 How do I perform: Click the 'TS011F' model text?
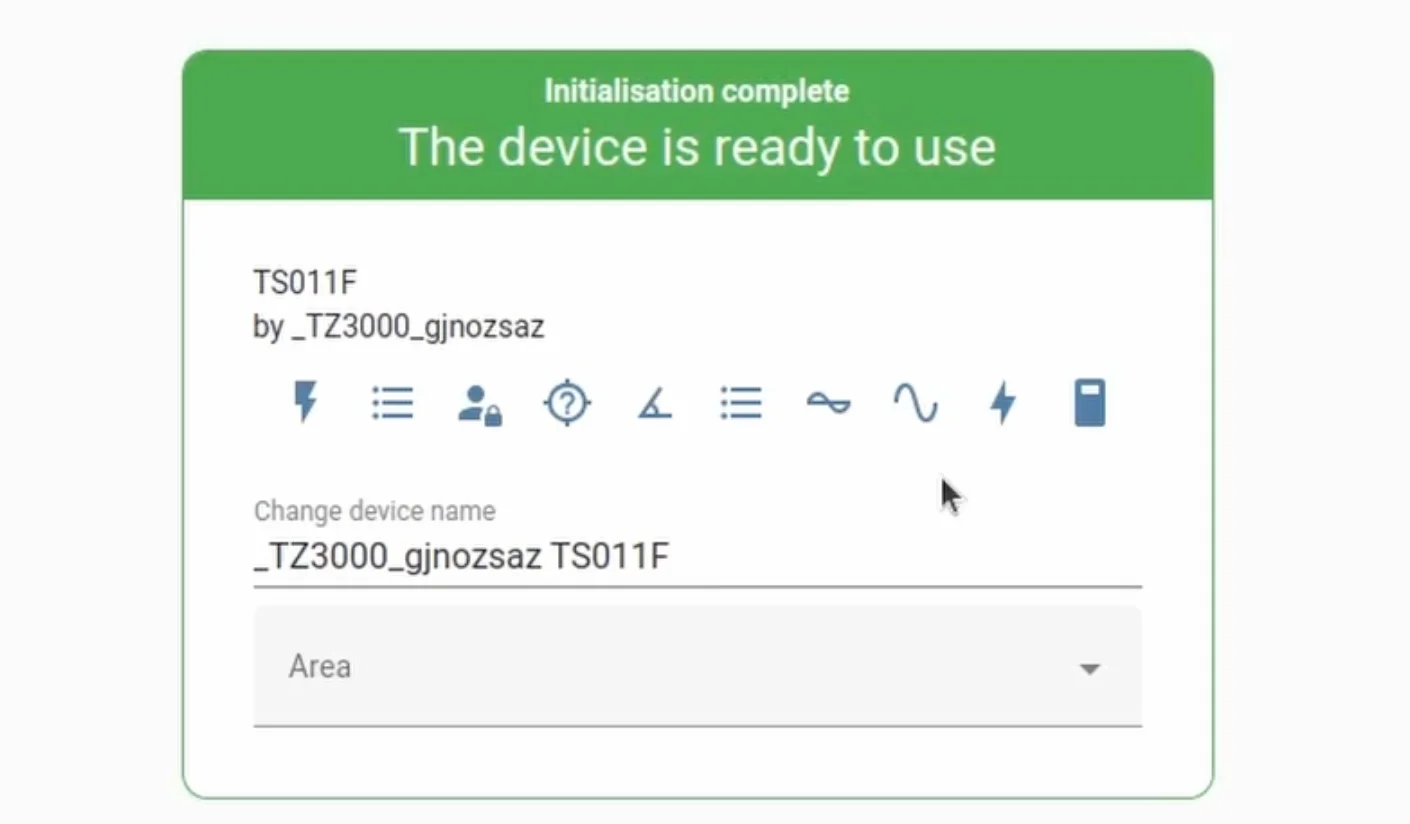point(304,283)
